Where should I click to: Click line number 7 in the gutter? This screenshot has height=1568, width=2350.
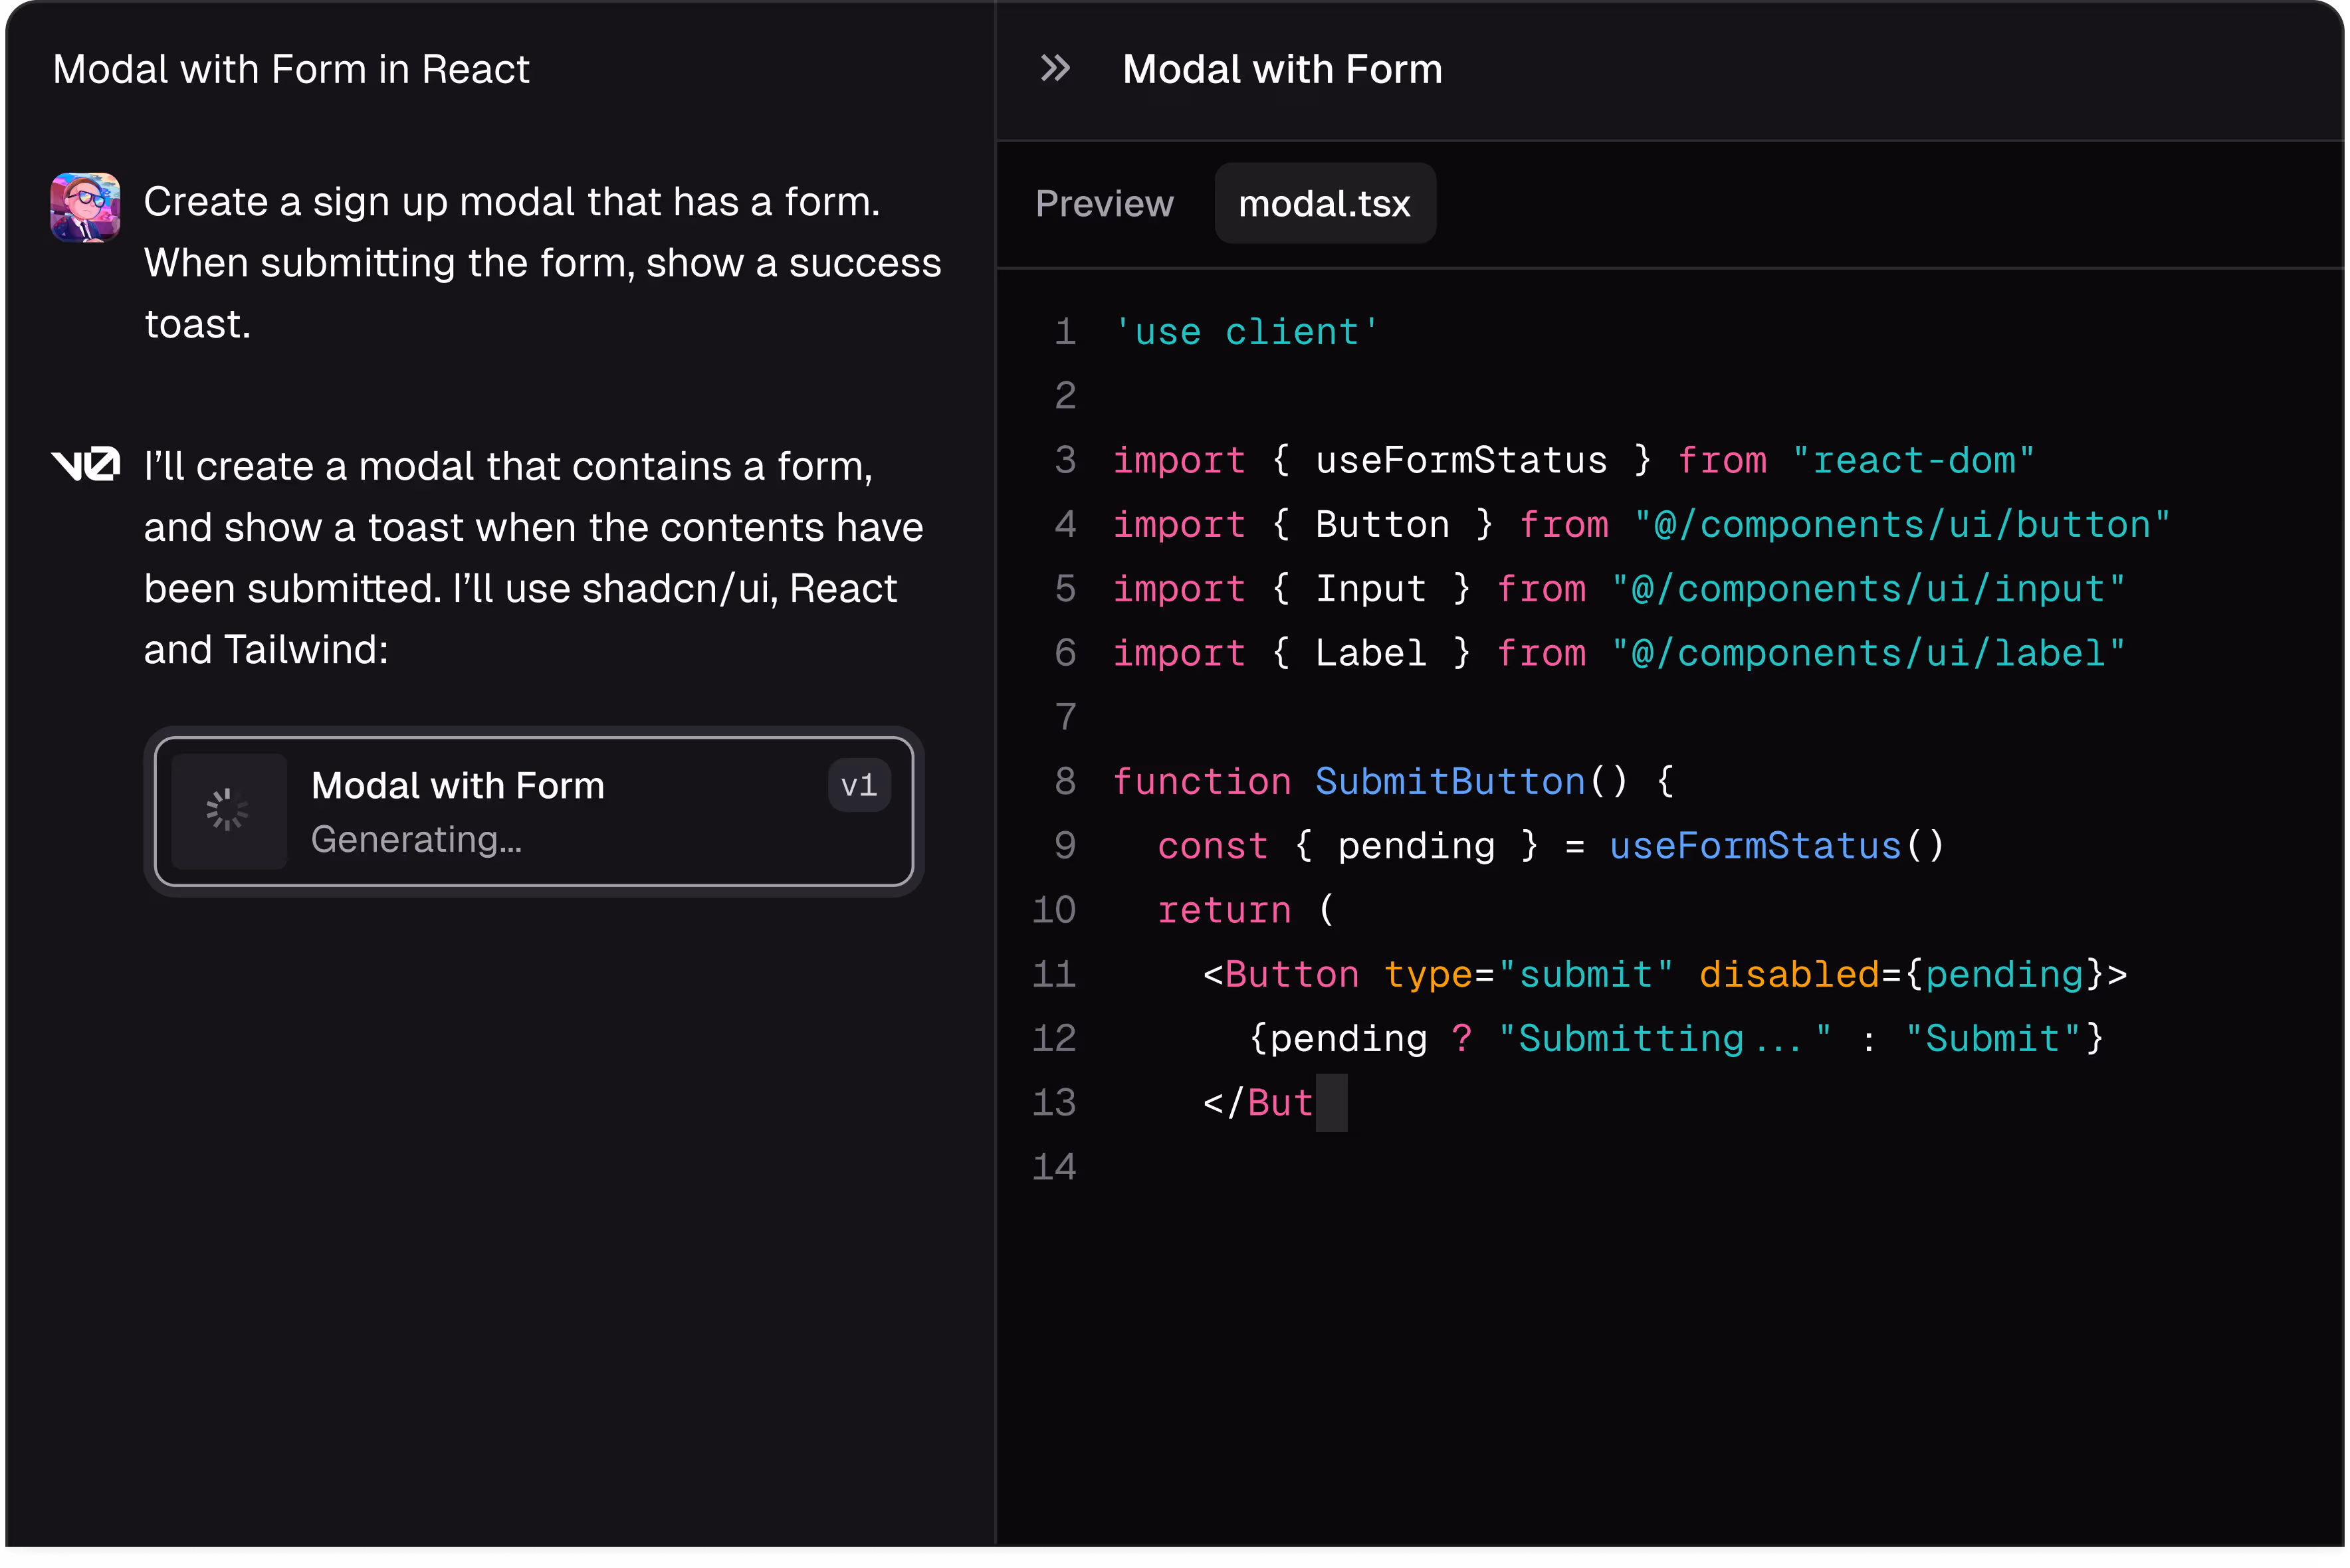(1066, 717)
